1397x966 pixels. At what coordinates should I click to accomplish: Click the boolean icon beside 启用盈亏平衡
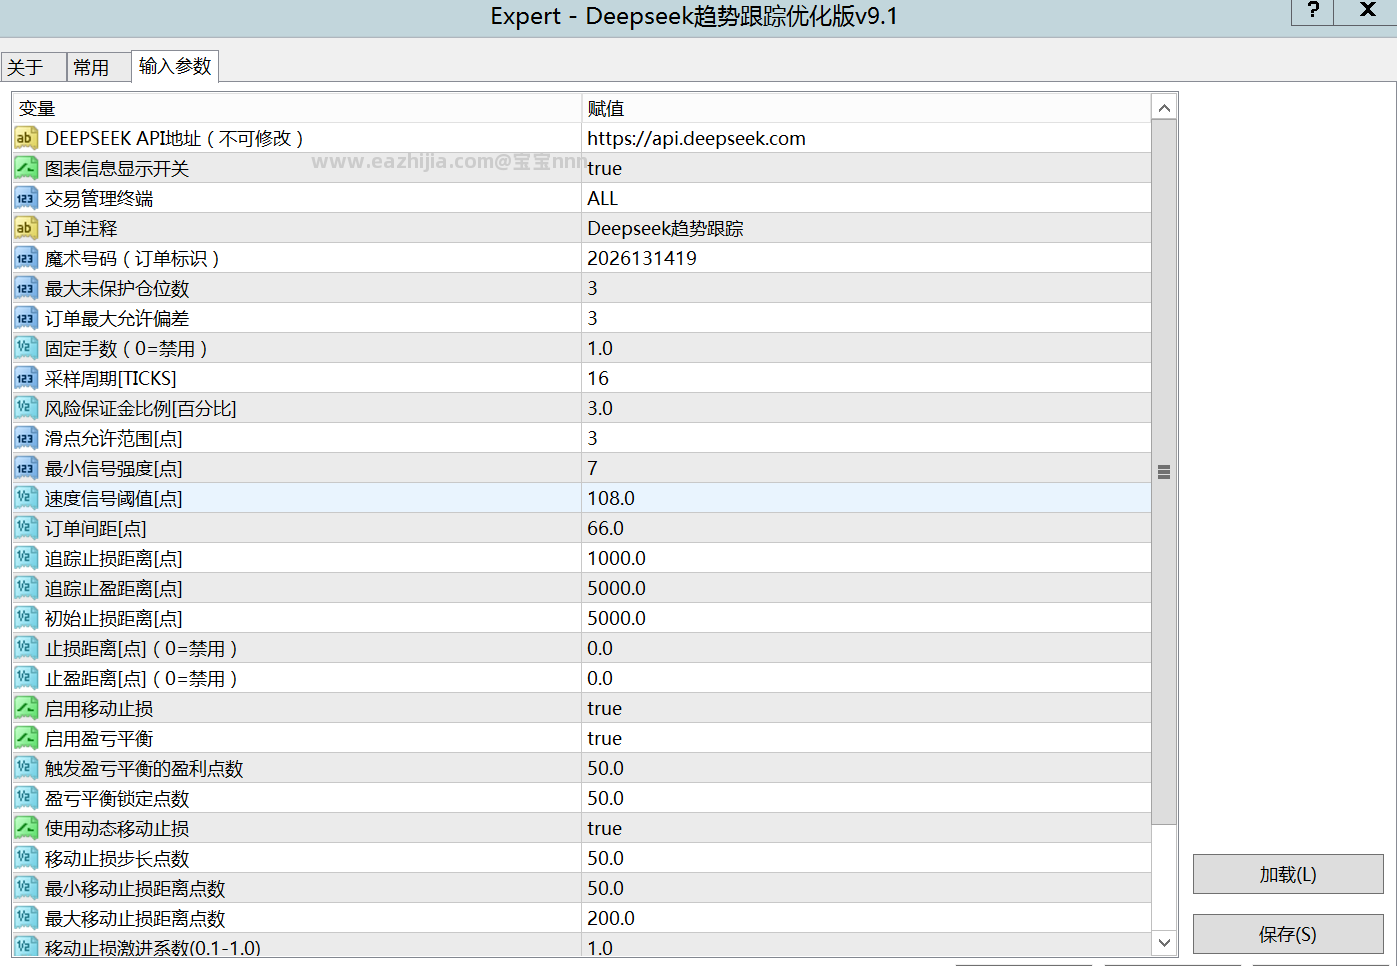[26, 738]
